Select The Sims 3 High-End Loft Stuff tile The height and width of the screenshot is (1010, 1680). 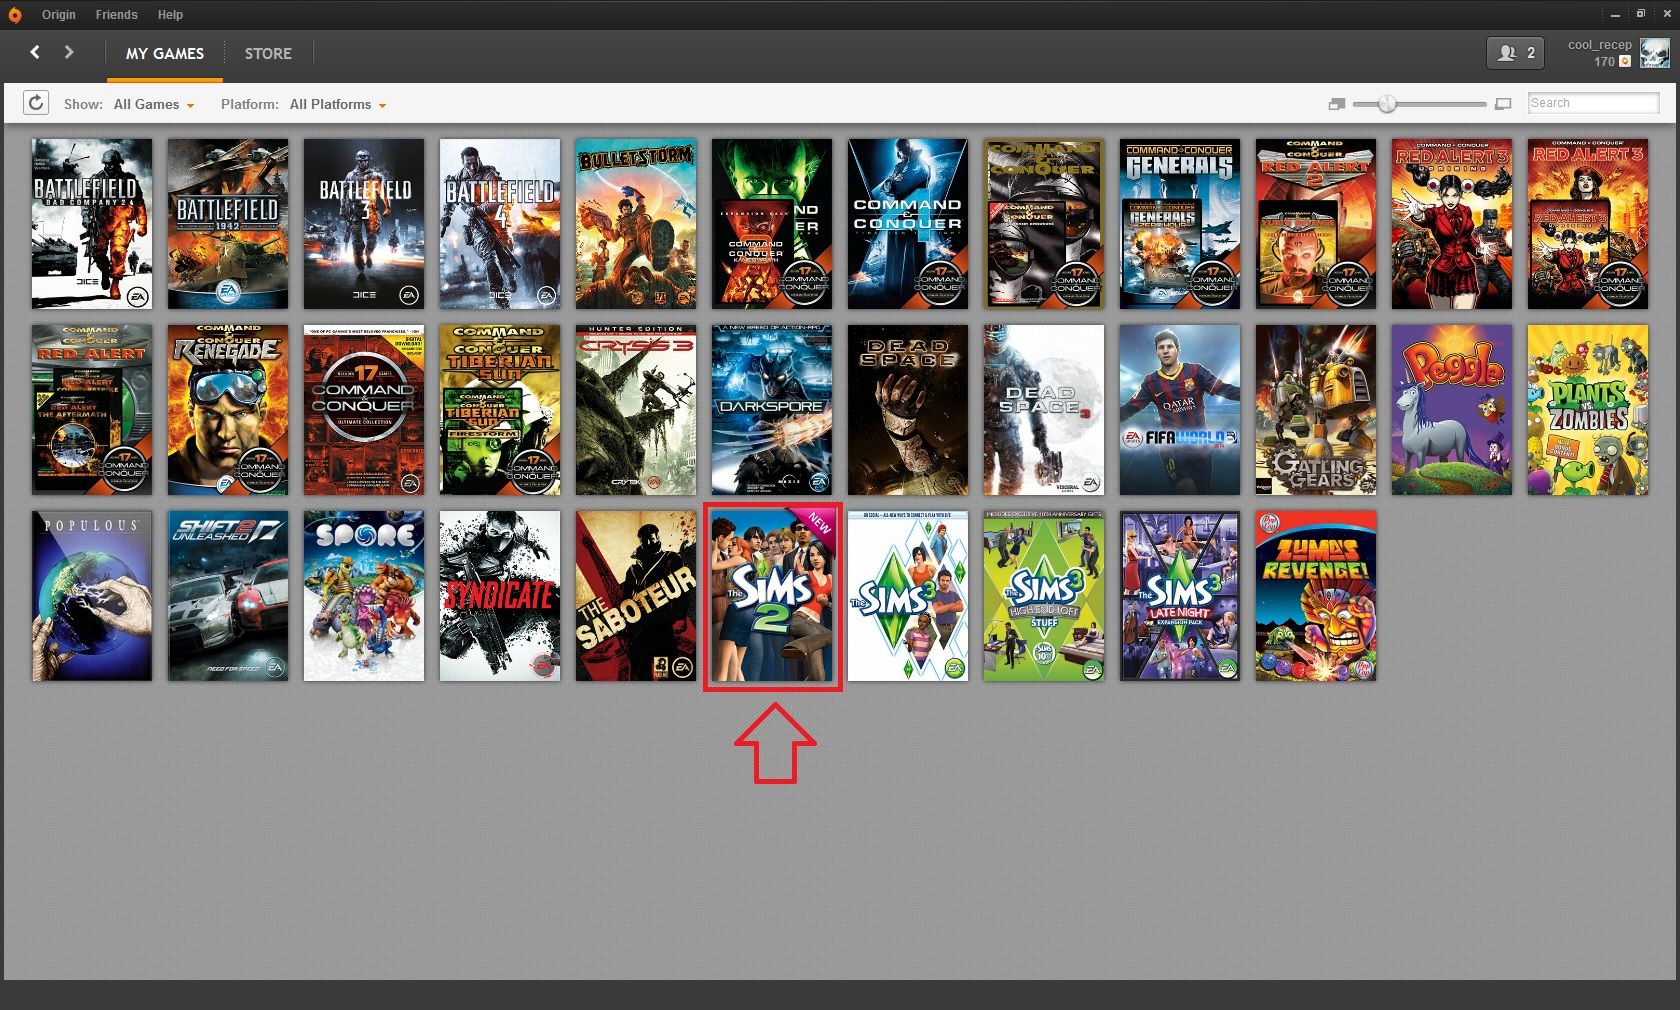pos(1044,596)
